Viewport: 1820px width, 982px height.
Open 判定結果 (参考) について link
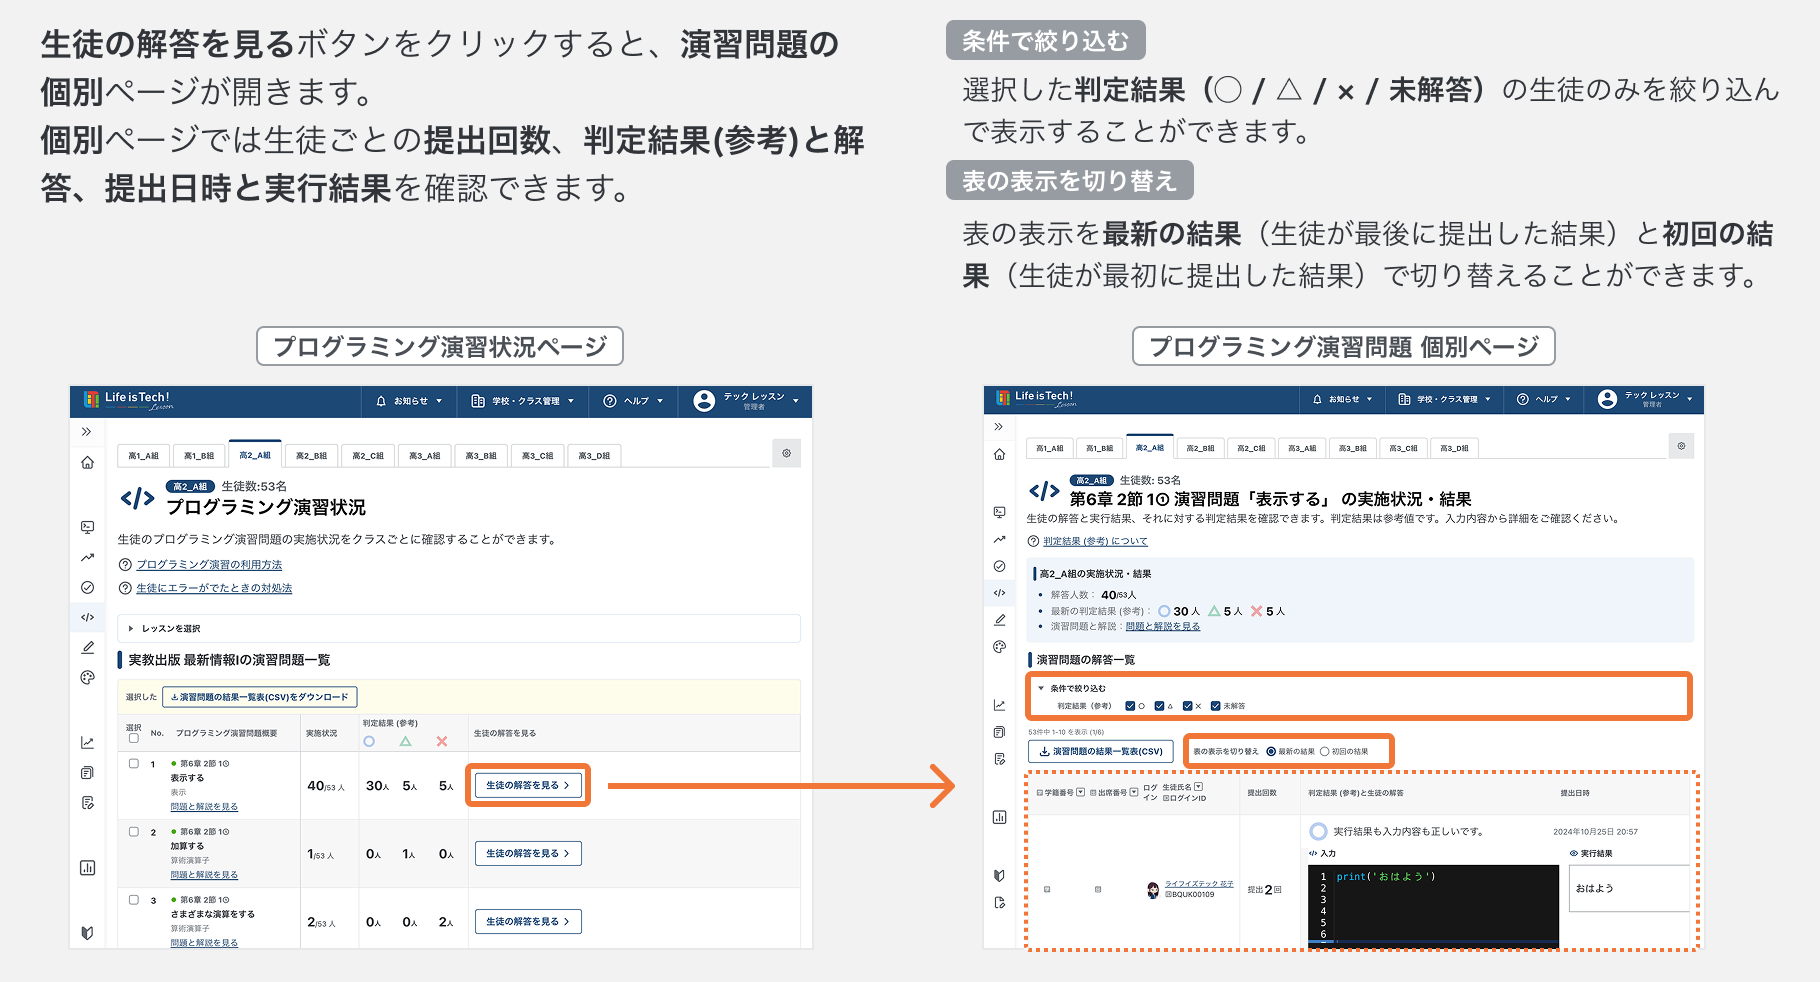tap(1095, 541)
